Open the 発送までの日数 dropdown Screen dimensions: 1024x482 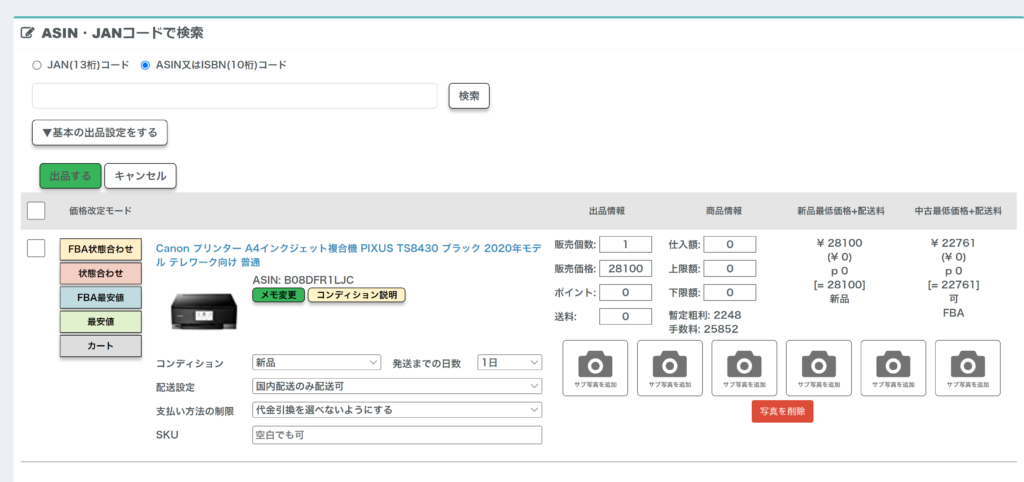[509, 362]
